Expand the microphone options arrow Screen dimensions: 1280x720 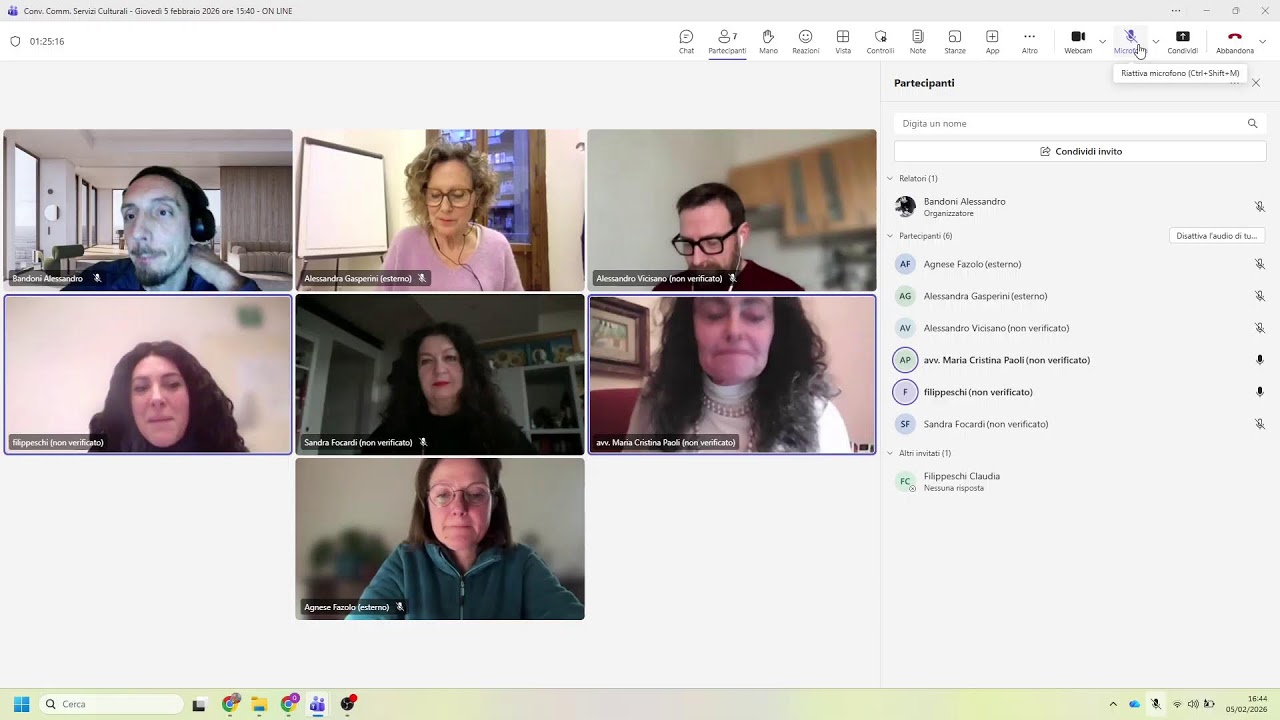(x=1156, y=41)
